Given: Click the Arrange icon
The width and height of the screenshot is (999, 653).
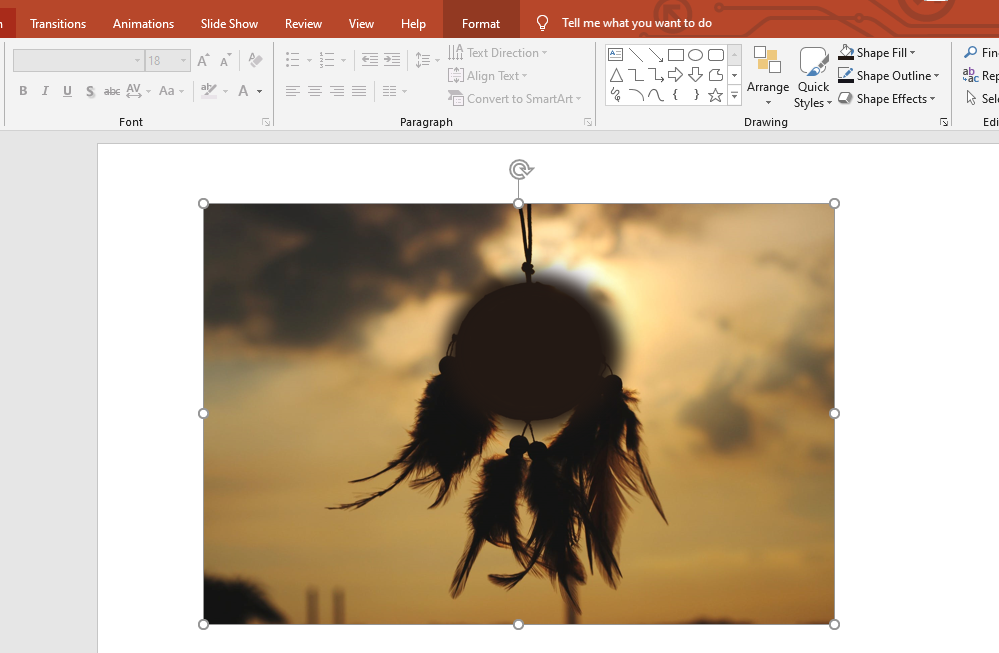Looking at the screenshot, I should click(x=768, y=62).
